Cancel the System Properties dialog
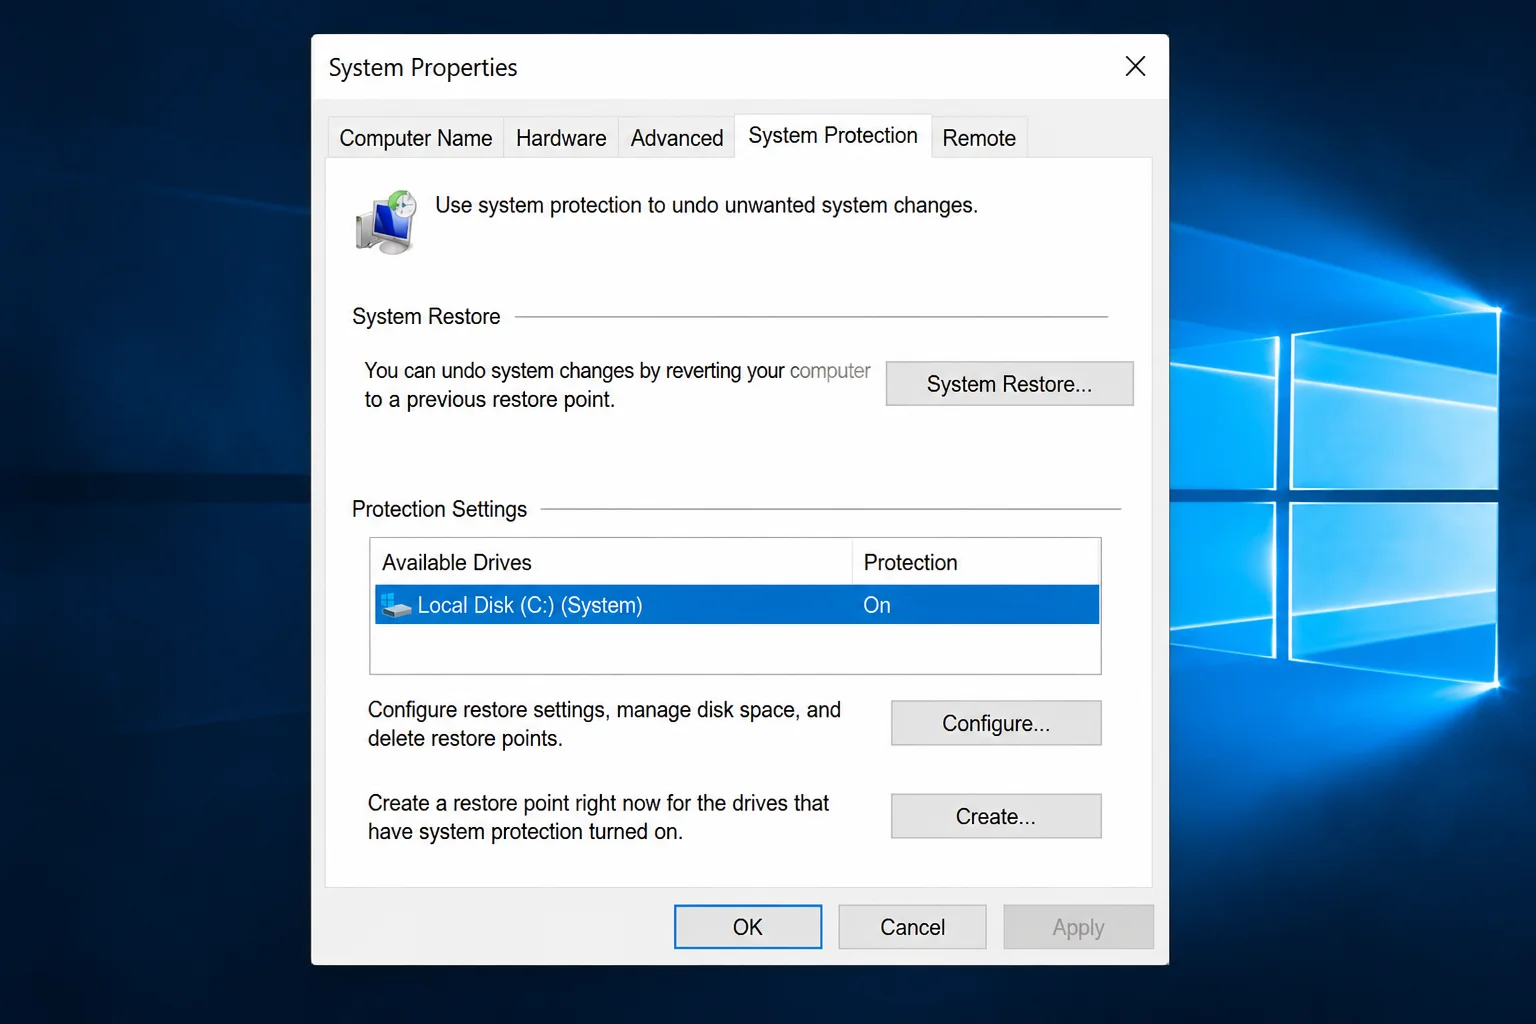 click(x=912, y=927)
